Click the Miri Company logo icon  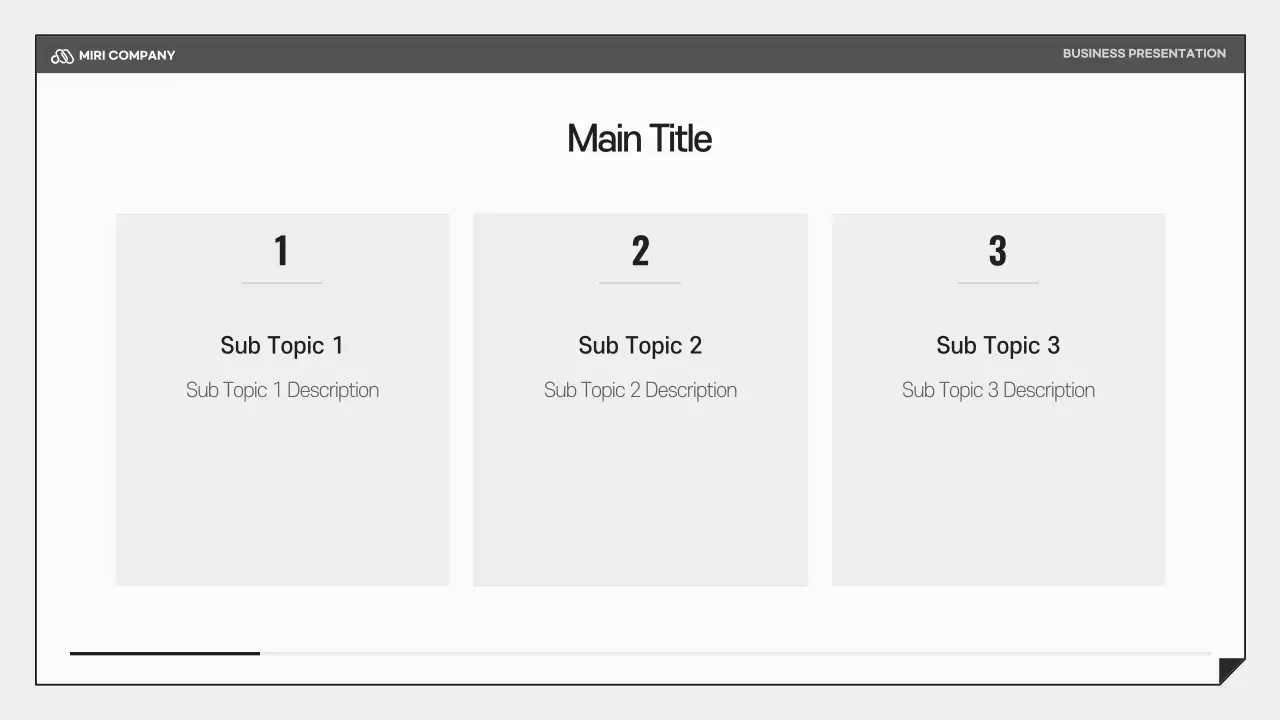pos(62,56)
